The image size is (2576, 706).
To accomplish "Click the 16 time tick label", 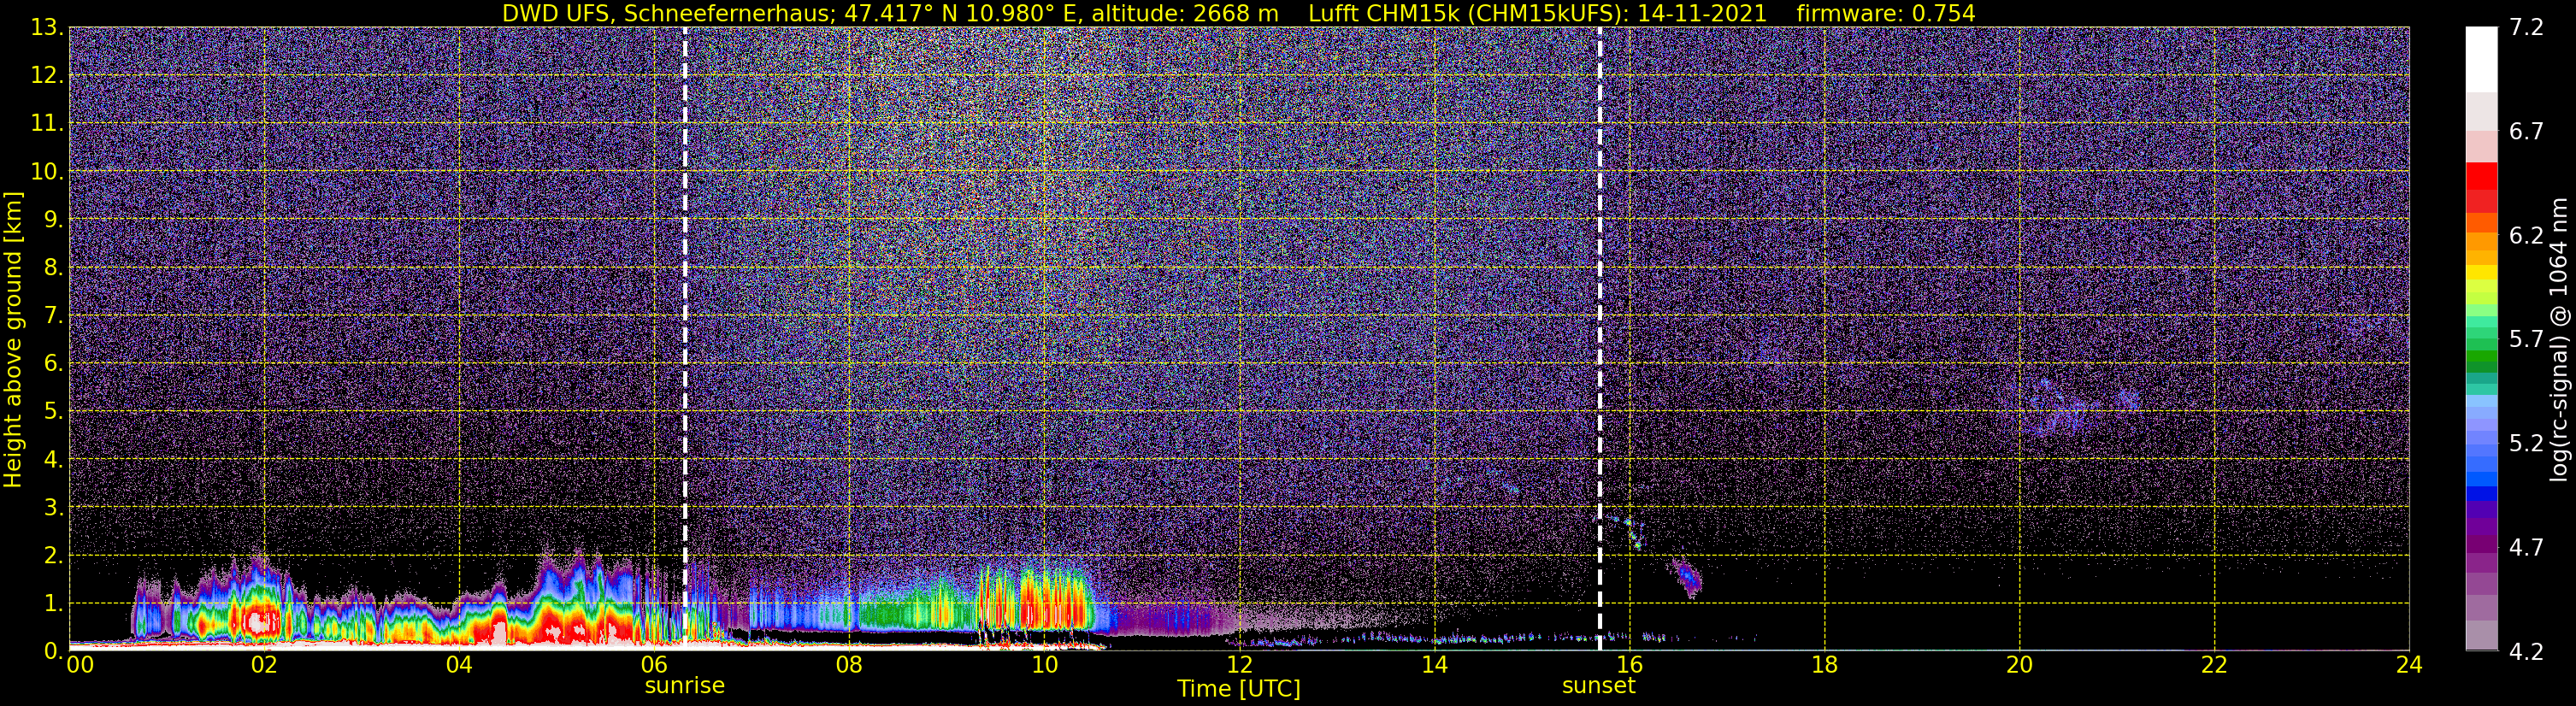I will pyautogui.click(x=1629, y=665).
